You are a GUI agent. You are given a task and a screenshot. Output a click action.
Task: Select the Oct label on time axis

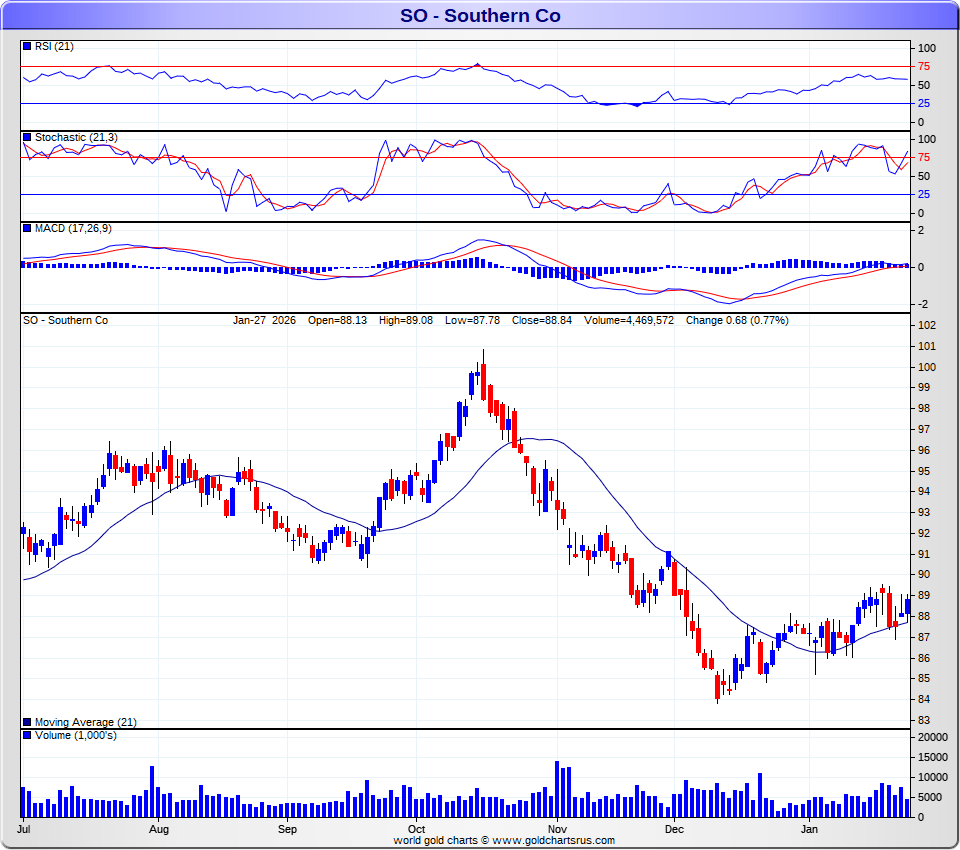417,829
